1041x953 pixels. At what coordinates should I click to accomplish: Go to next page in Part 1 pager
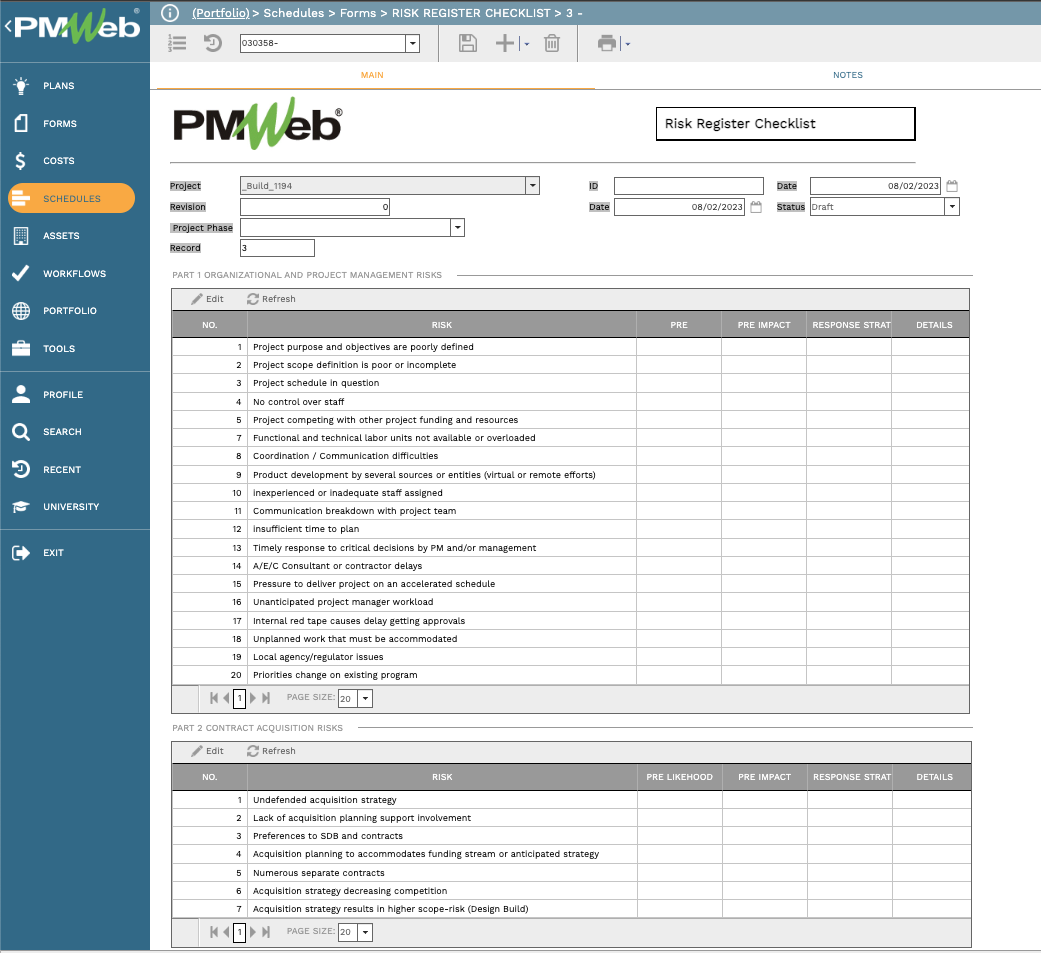click(x=253, y=698)
